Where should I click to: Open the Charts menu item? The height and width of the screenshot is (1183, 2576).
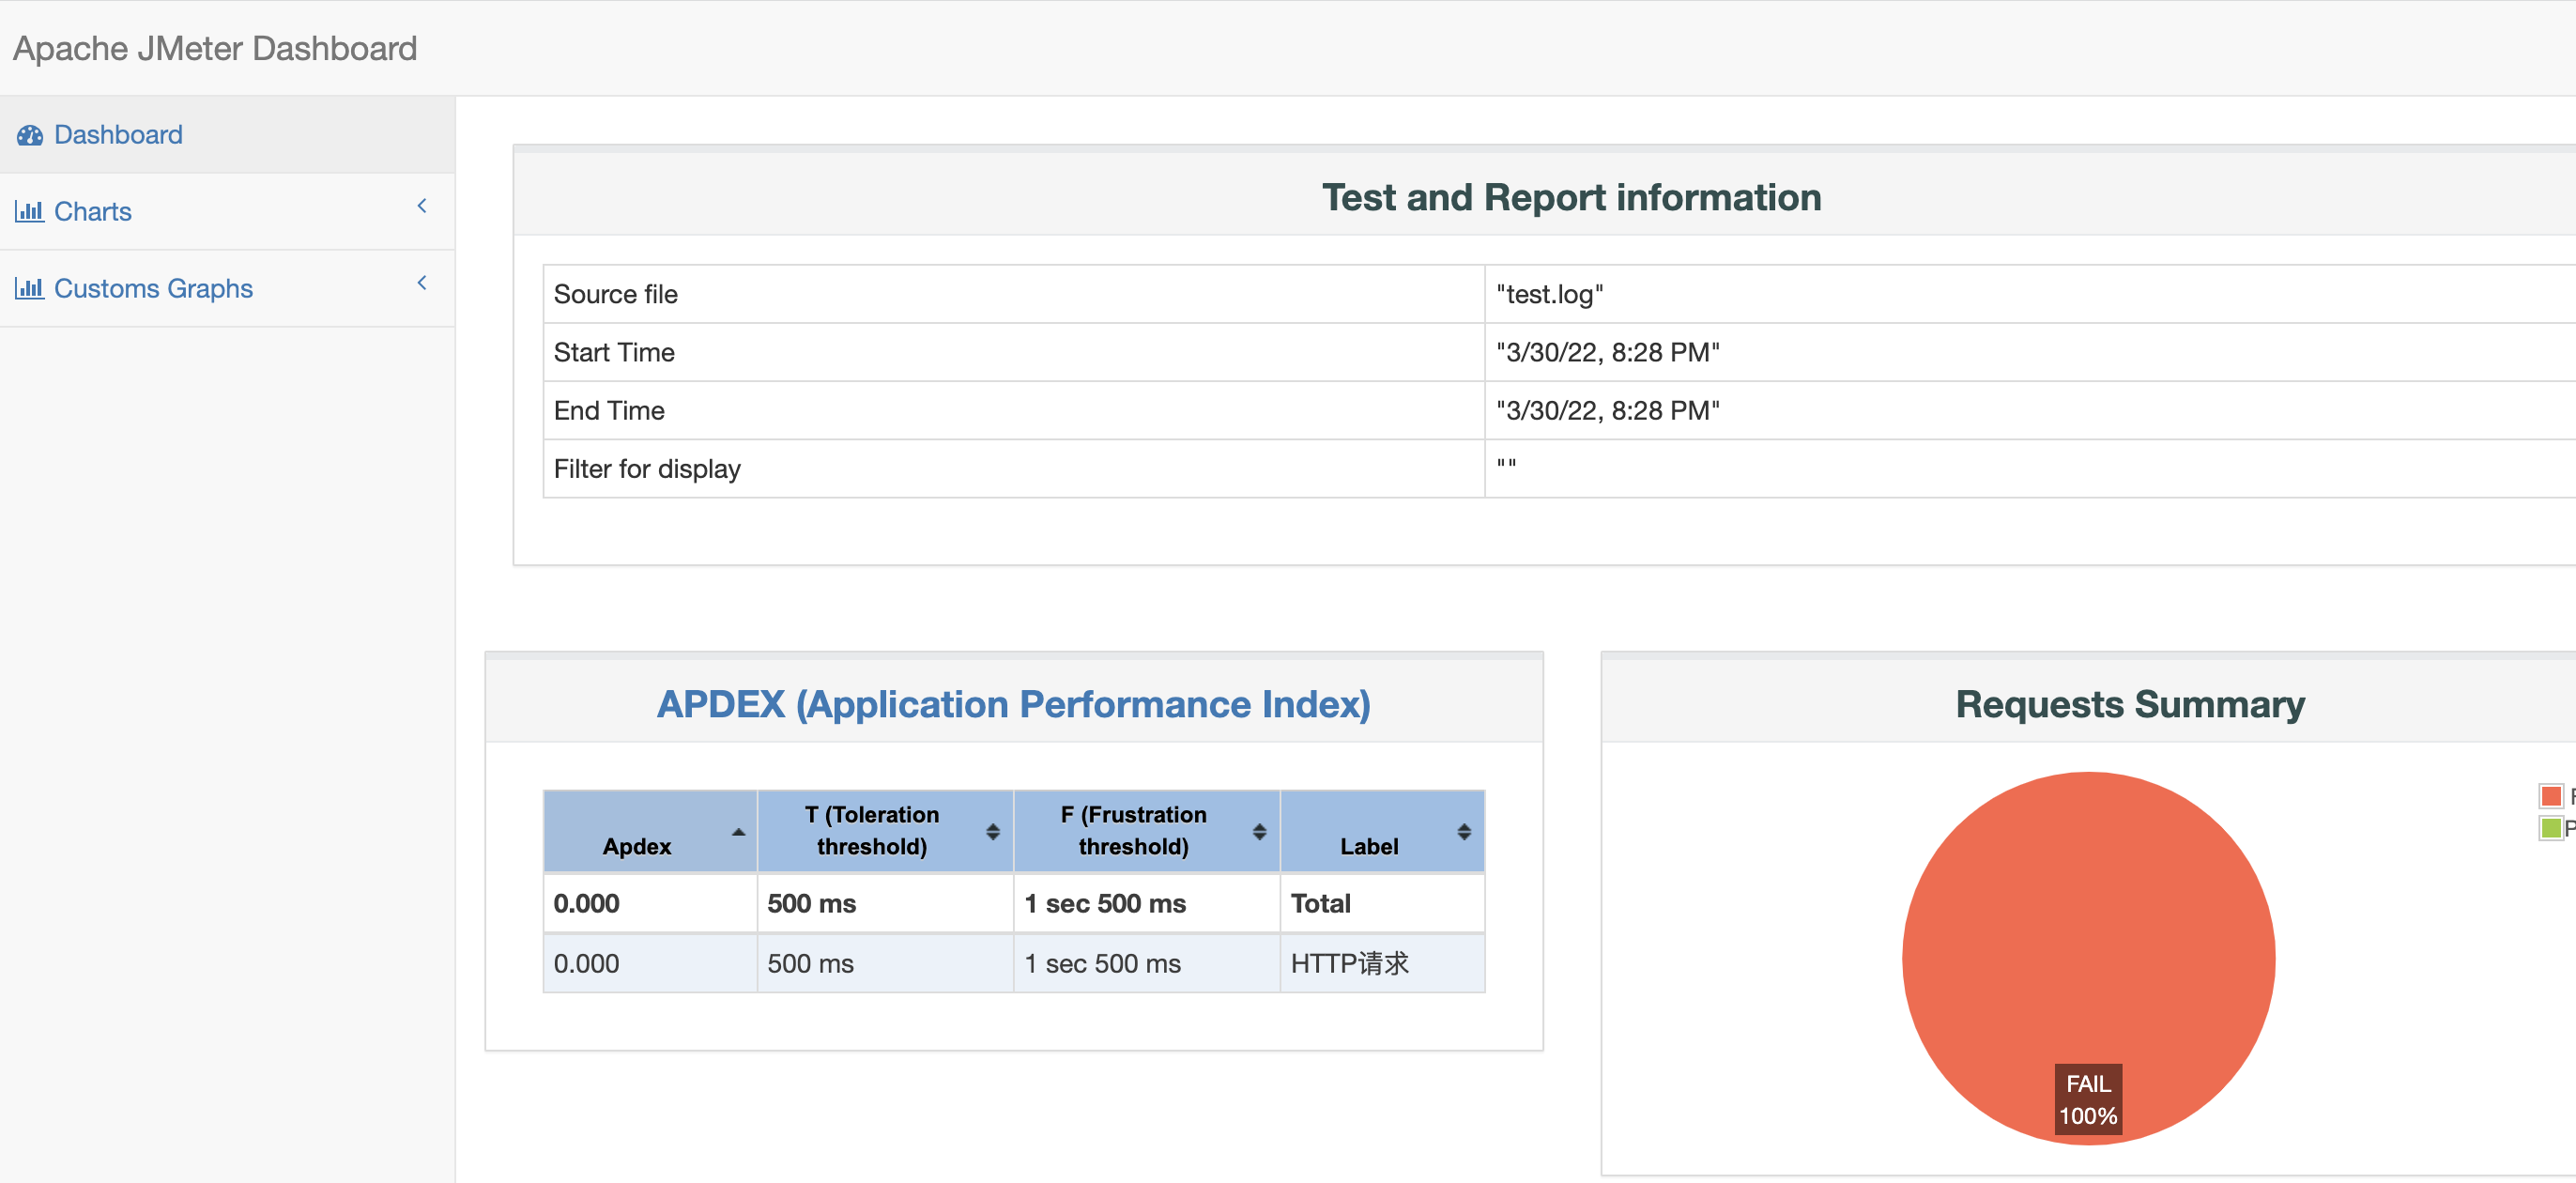tap(227, 211)
